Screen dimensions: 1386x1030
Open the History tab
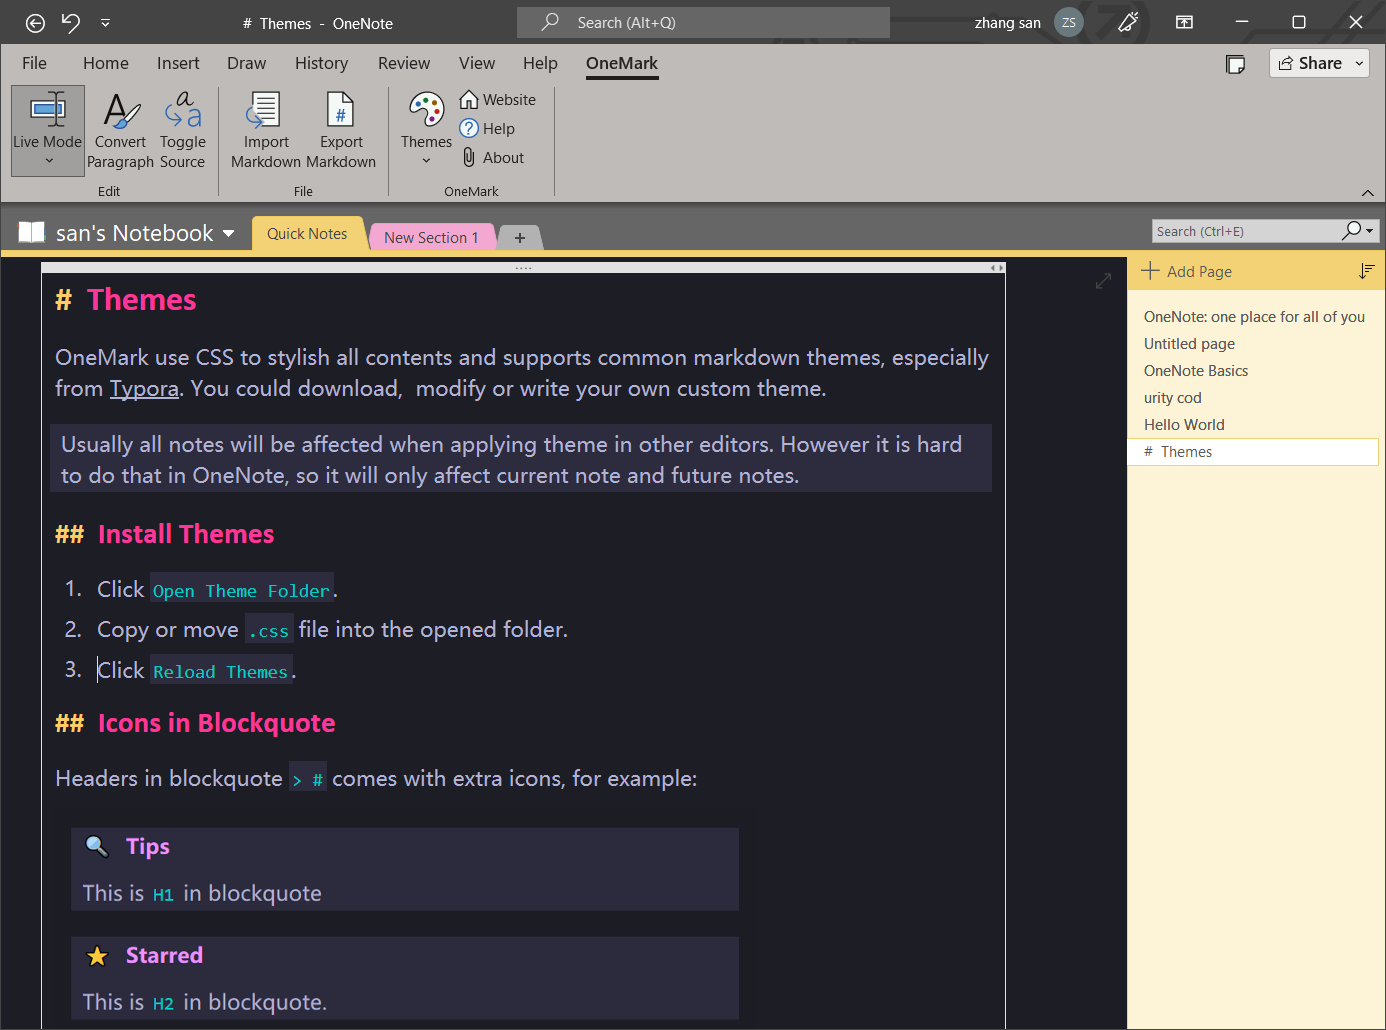coord(321,63)
